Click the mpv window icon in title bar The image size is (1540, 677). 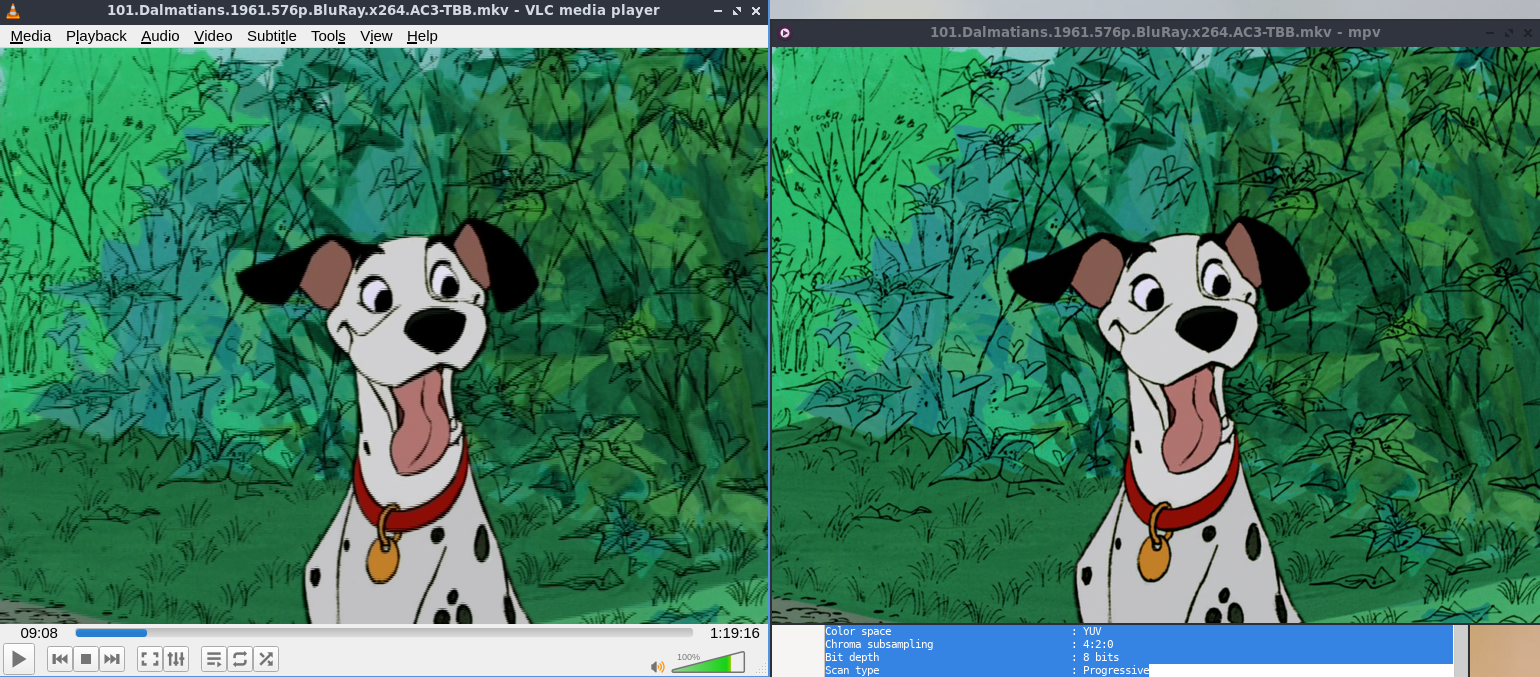pyautogui.click(x=785, y=33)
